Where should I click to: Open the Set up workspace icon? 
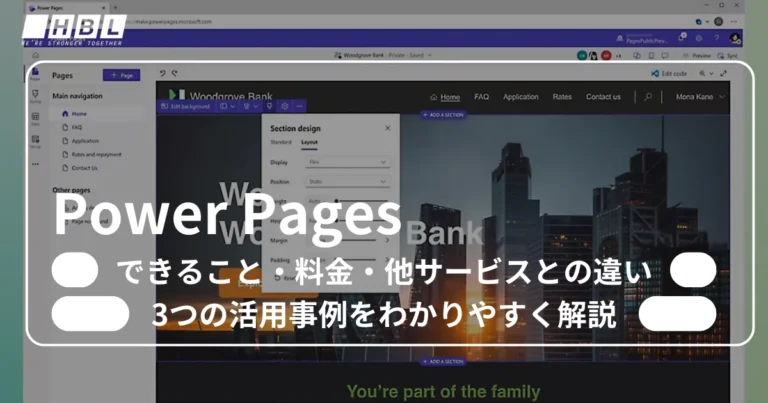tap(36, 142)
